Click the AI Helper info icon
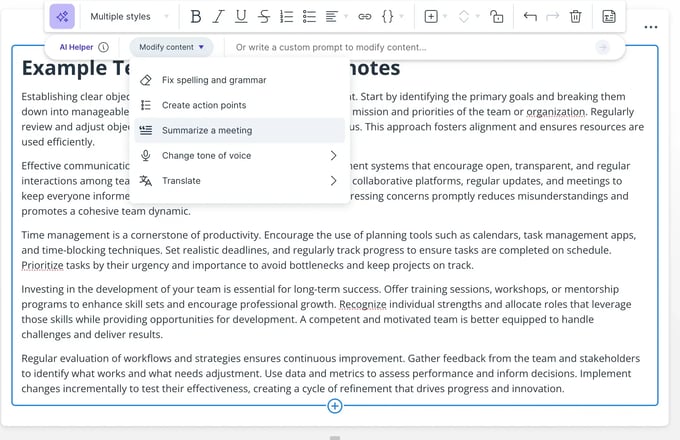Viewport: 680px width, 440px height. 103,47
